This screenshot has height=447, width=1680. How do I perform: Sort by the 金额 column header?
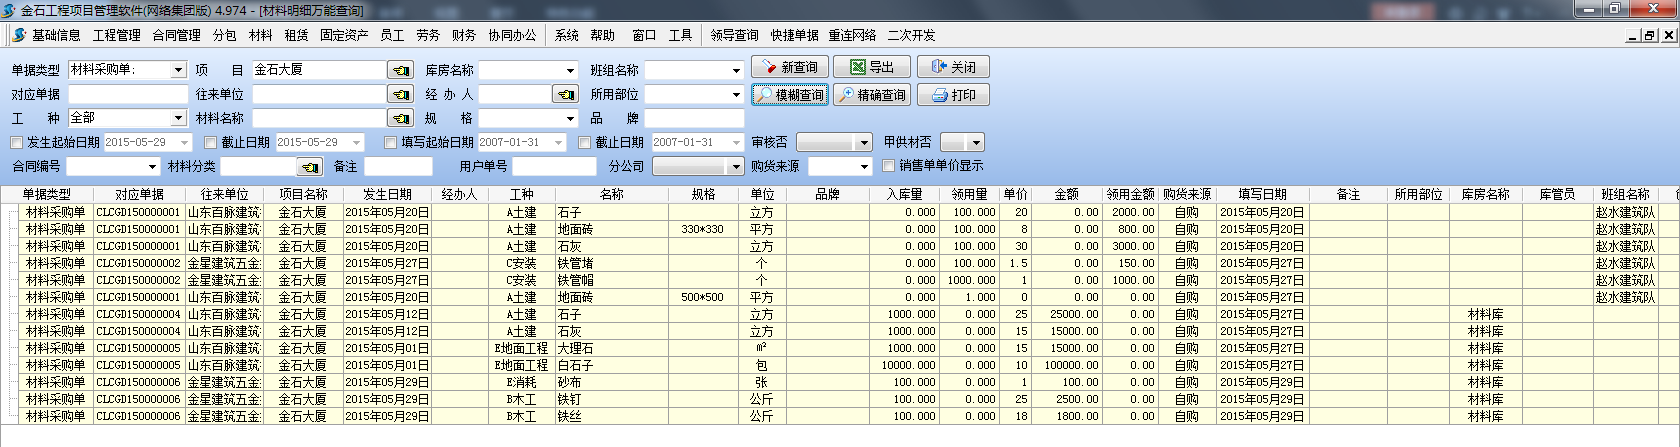coord(1066,194)
